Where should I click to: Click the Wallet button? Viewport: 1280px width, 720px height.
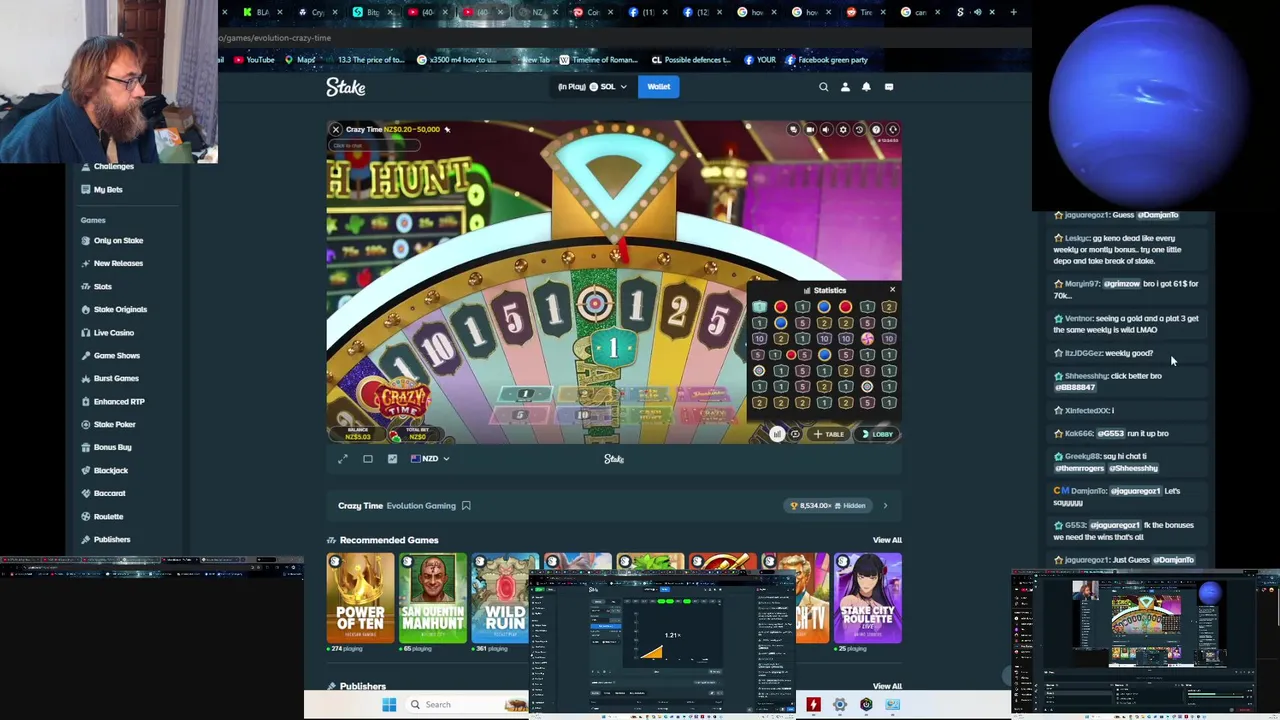pyautogui.click(x=659, y=87)
